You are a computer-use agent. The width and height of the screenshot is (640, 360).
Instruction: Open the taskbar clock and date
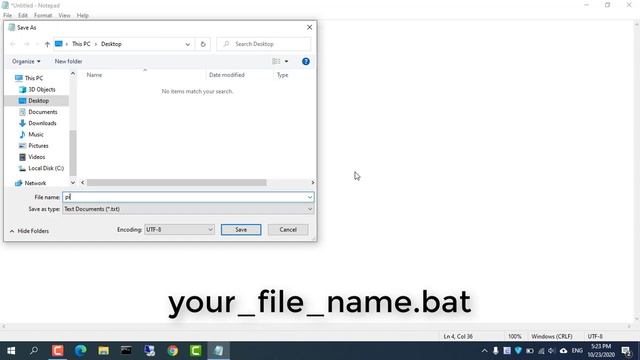coord(601,351)
